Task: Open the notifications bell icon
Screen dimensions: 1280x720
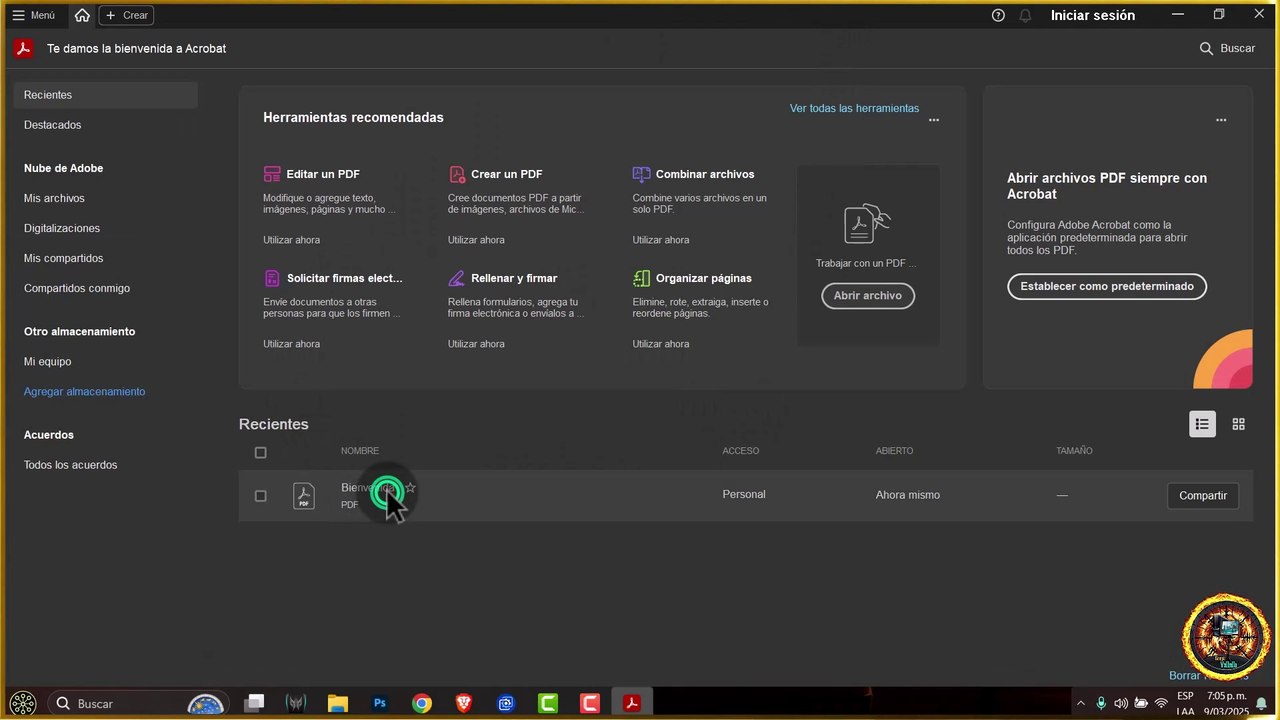Action: 1025,15
